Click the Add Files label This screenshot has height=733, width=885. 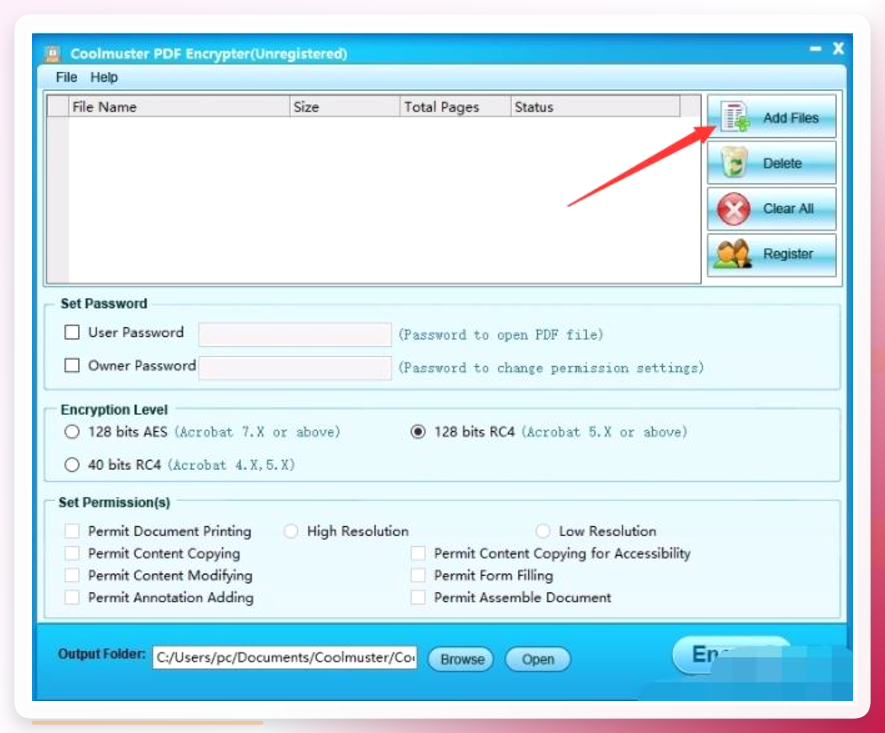(x=791, y=117)
